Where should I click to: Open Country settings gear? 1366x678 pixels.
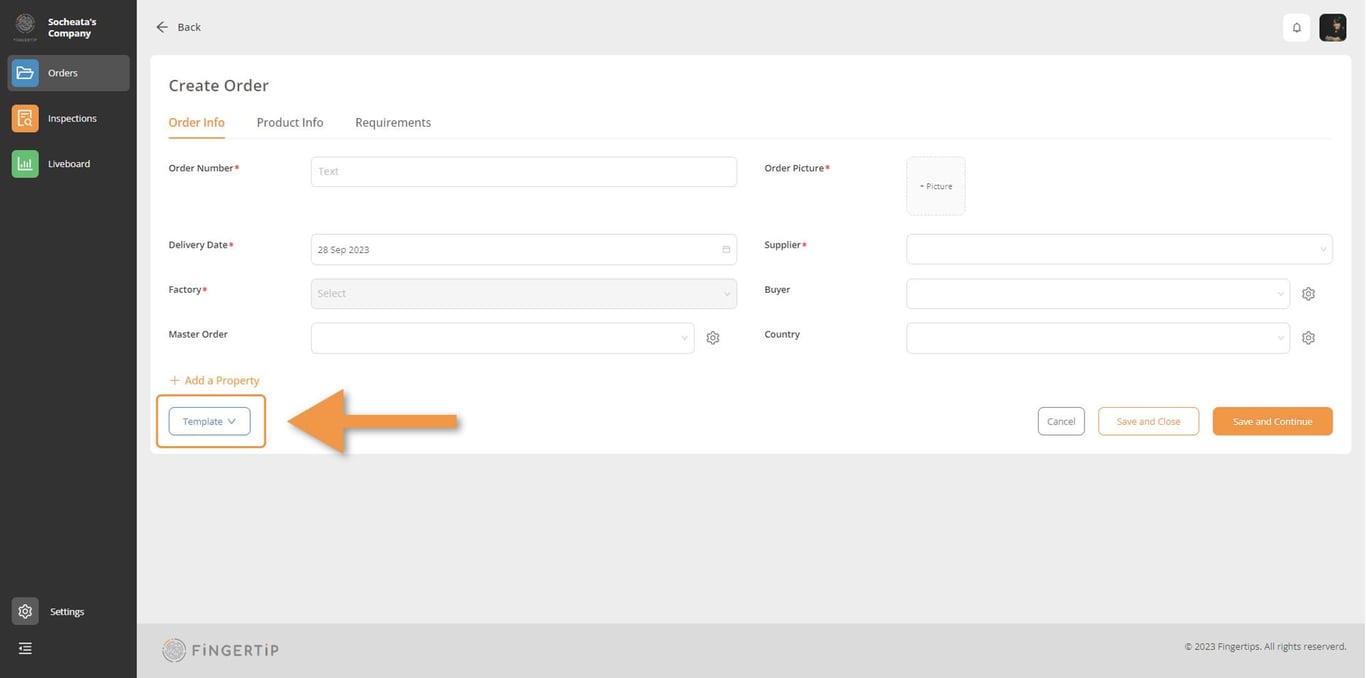tap(1308, 338)
